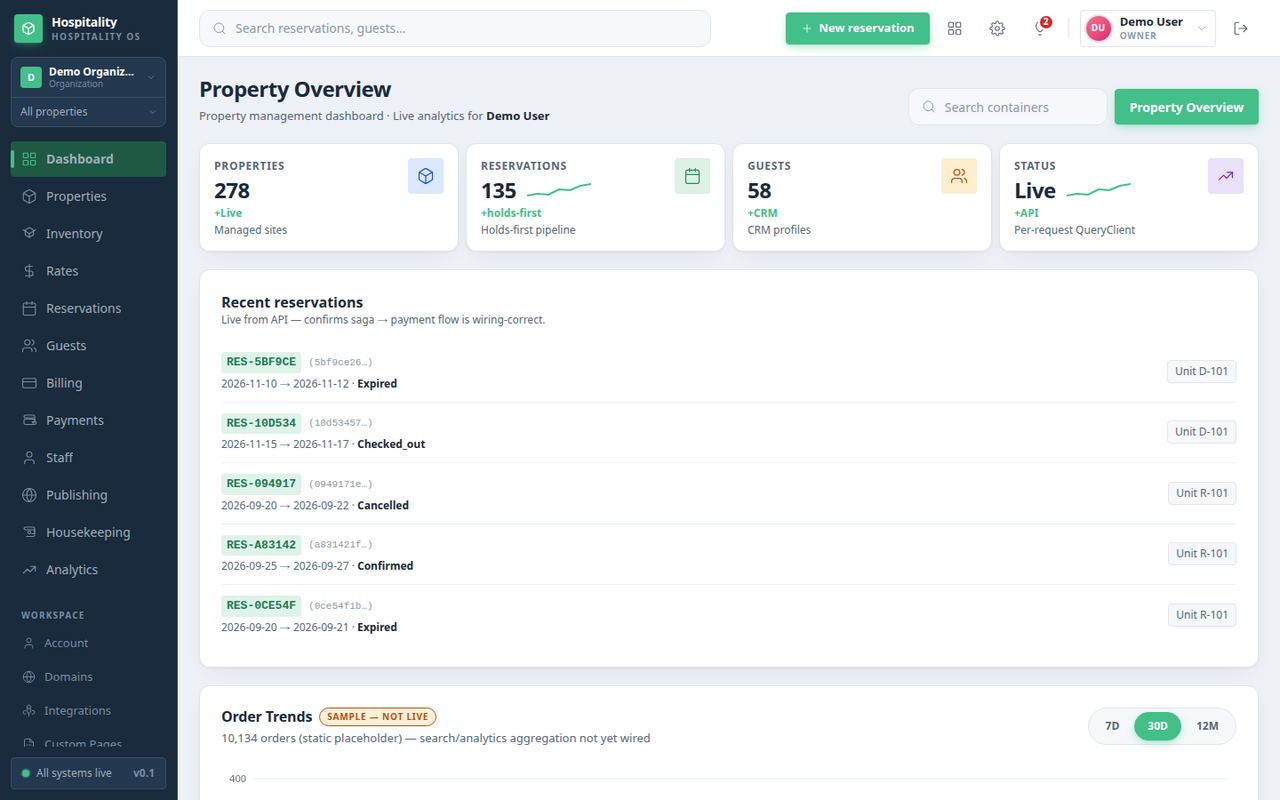Click the Search reservations, guests field
The width and height of the screenshot is (1280, 800).
tap(455, 28)
